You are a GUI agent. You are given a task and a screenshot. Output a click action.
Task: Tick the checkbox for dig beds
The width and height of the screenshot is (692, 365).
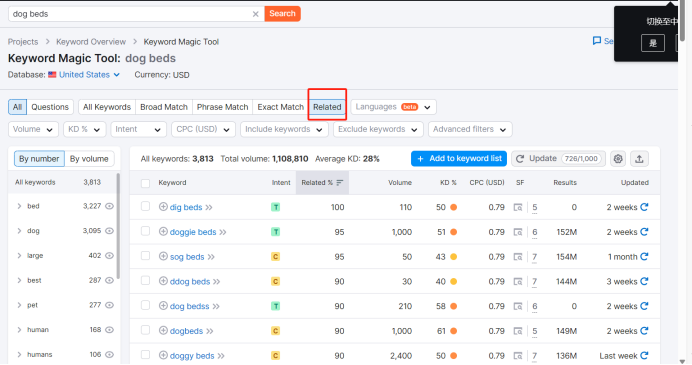[x=145, y=206]
